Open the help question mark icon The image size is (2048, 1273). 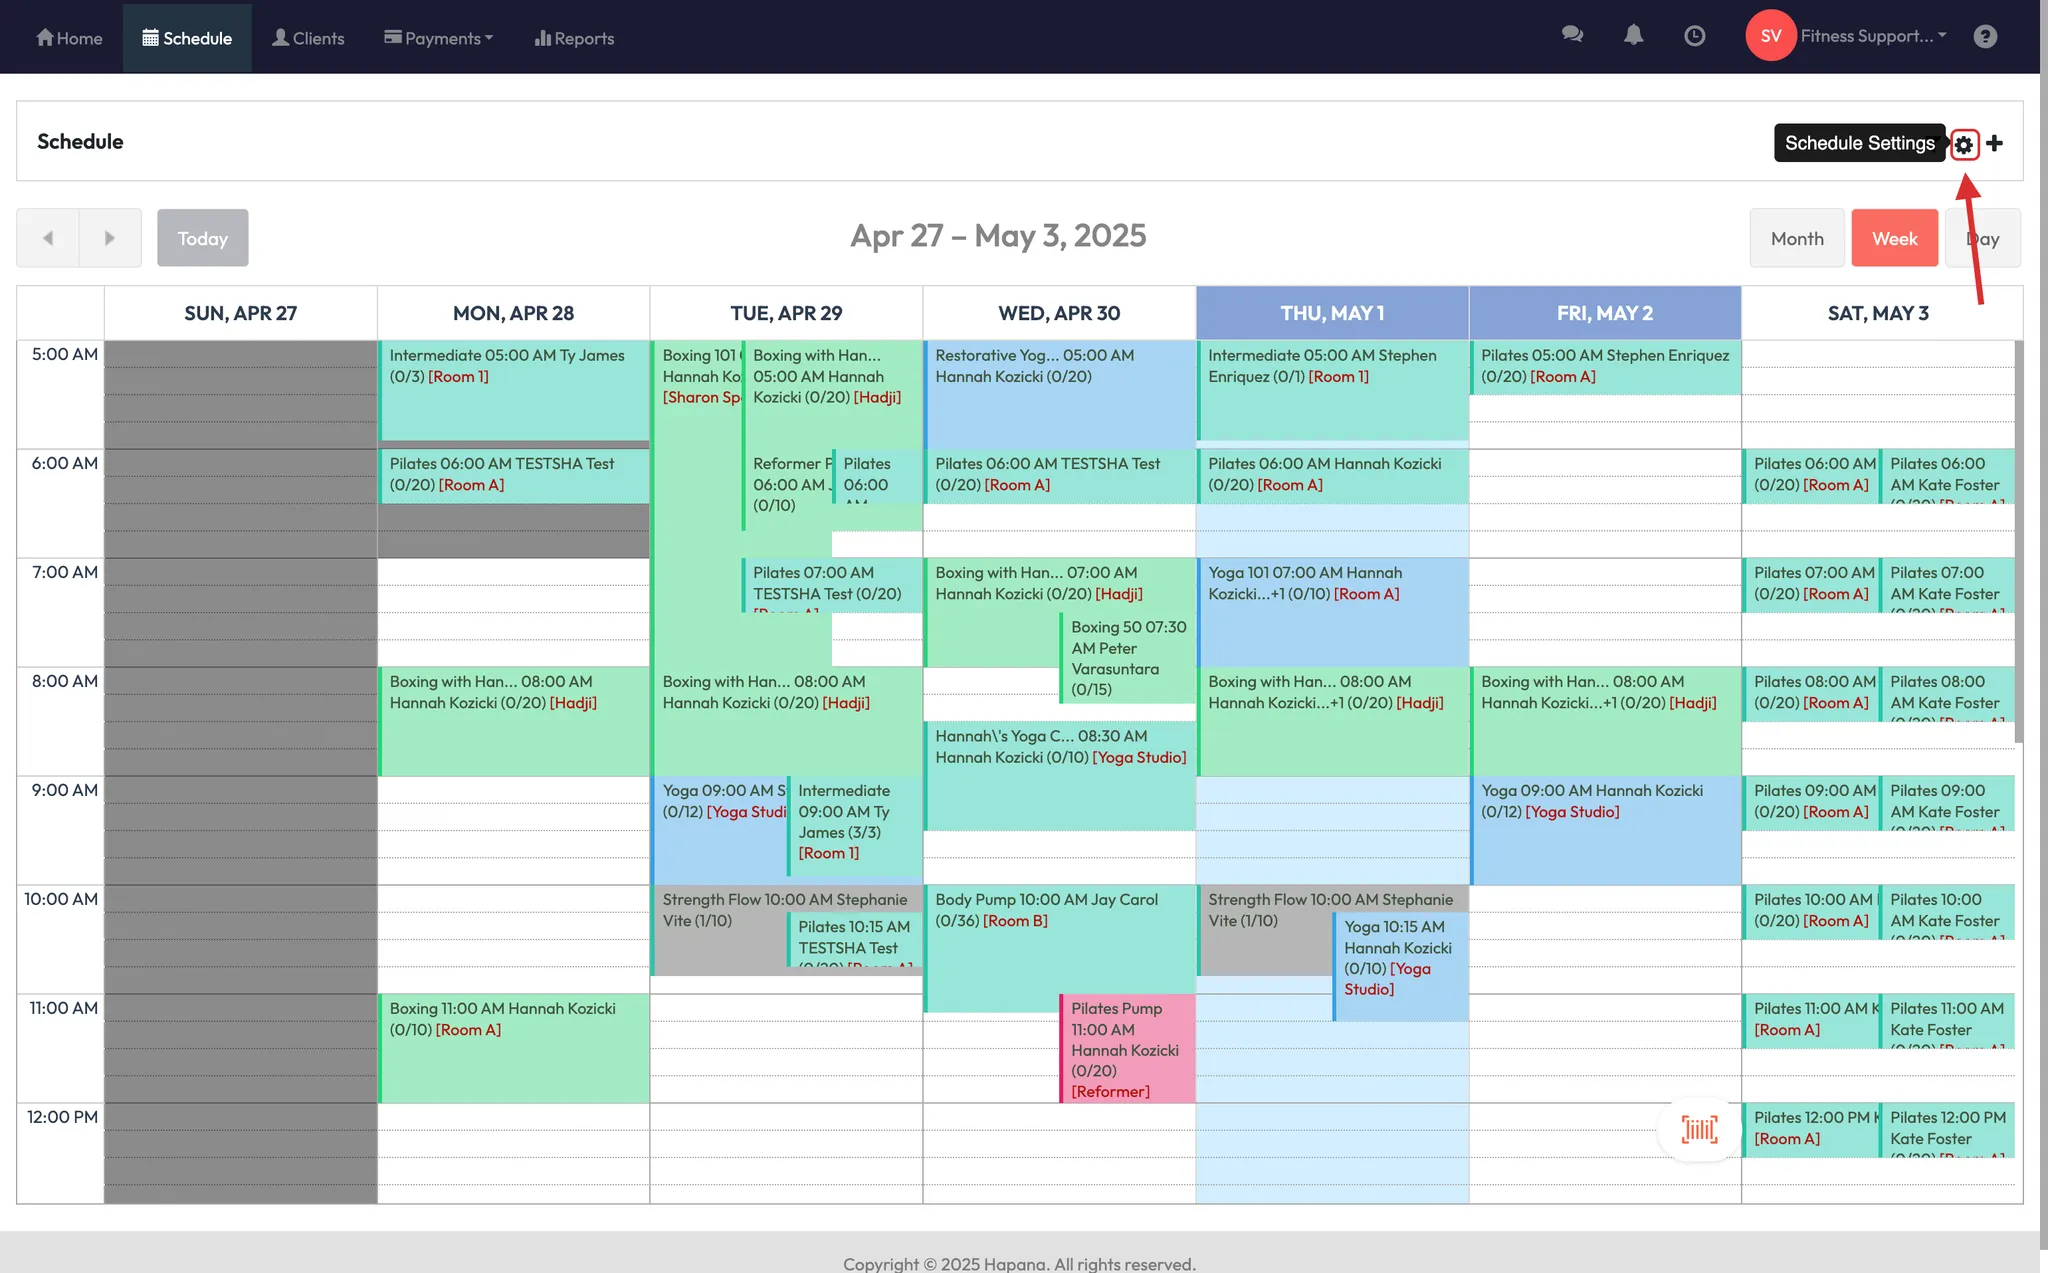click(1985, 37)
